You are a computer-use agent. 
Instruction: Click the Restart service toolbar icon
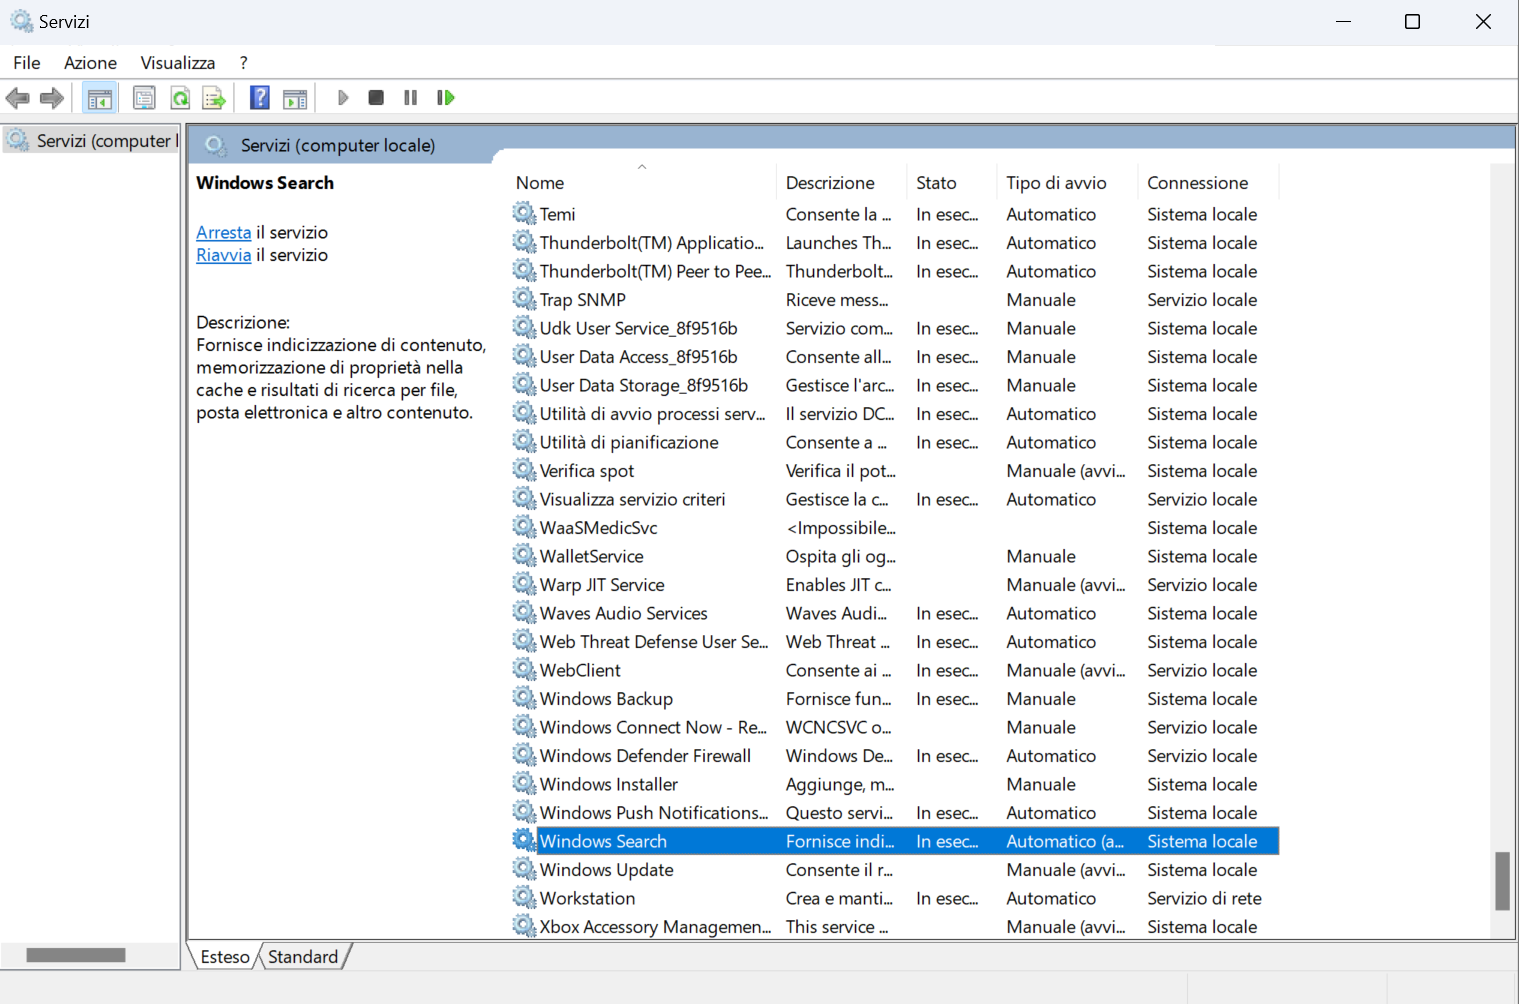click(x=446, y=98)
